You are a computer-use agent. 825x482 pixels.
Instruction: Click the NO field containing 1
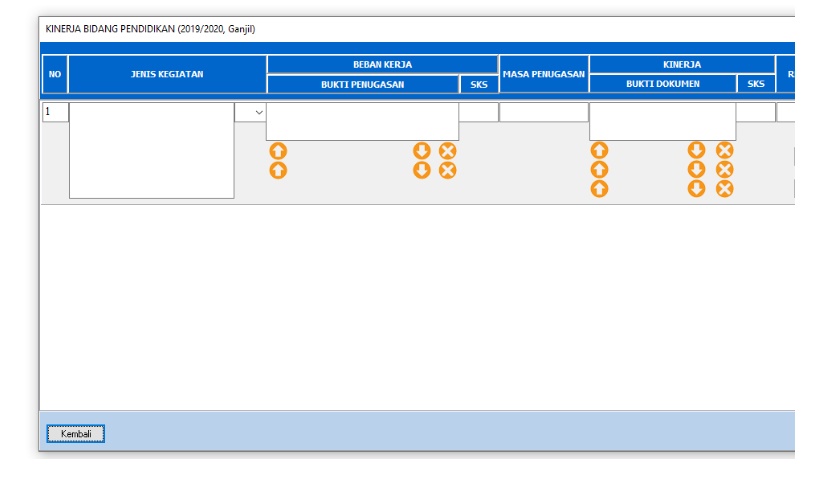pos(55,112)
